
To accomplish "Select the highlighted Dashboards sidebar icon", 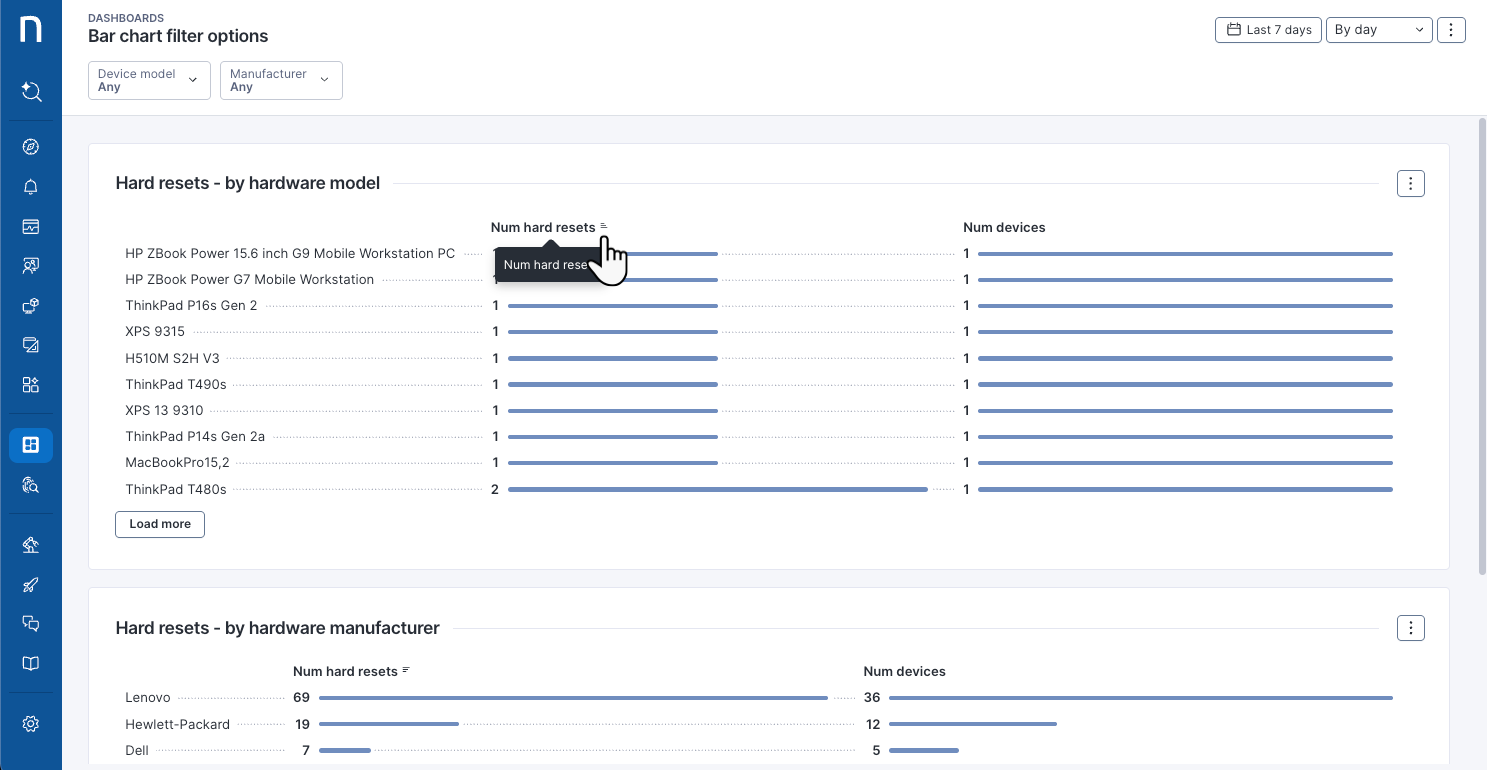I will point(30,445).
